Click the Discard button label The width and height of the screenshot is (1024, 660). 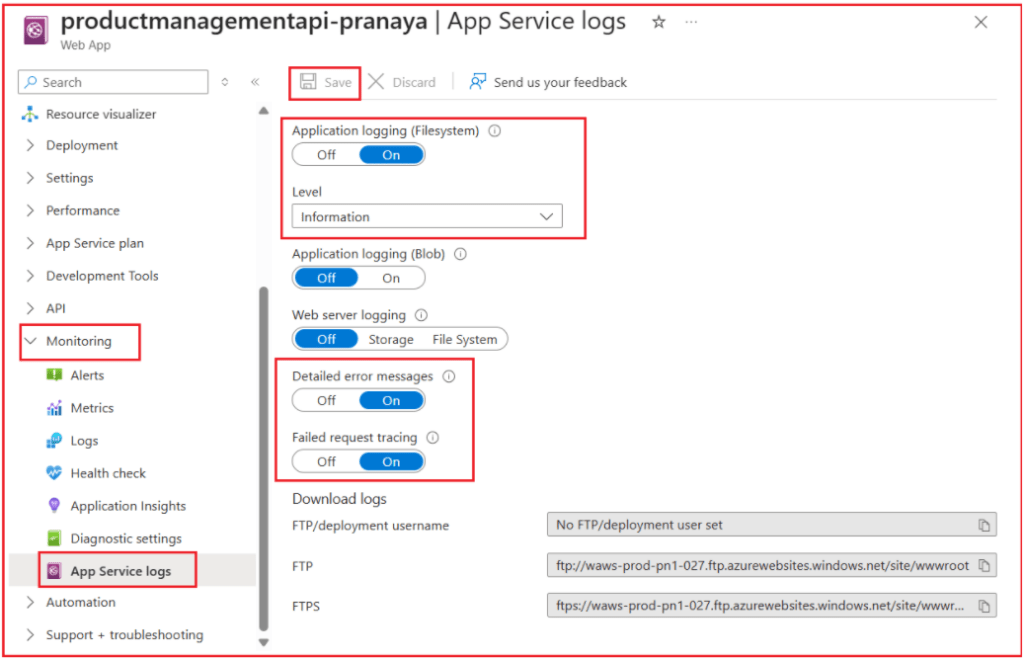414,82
